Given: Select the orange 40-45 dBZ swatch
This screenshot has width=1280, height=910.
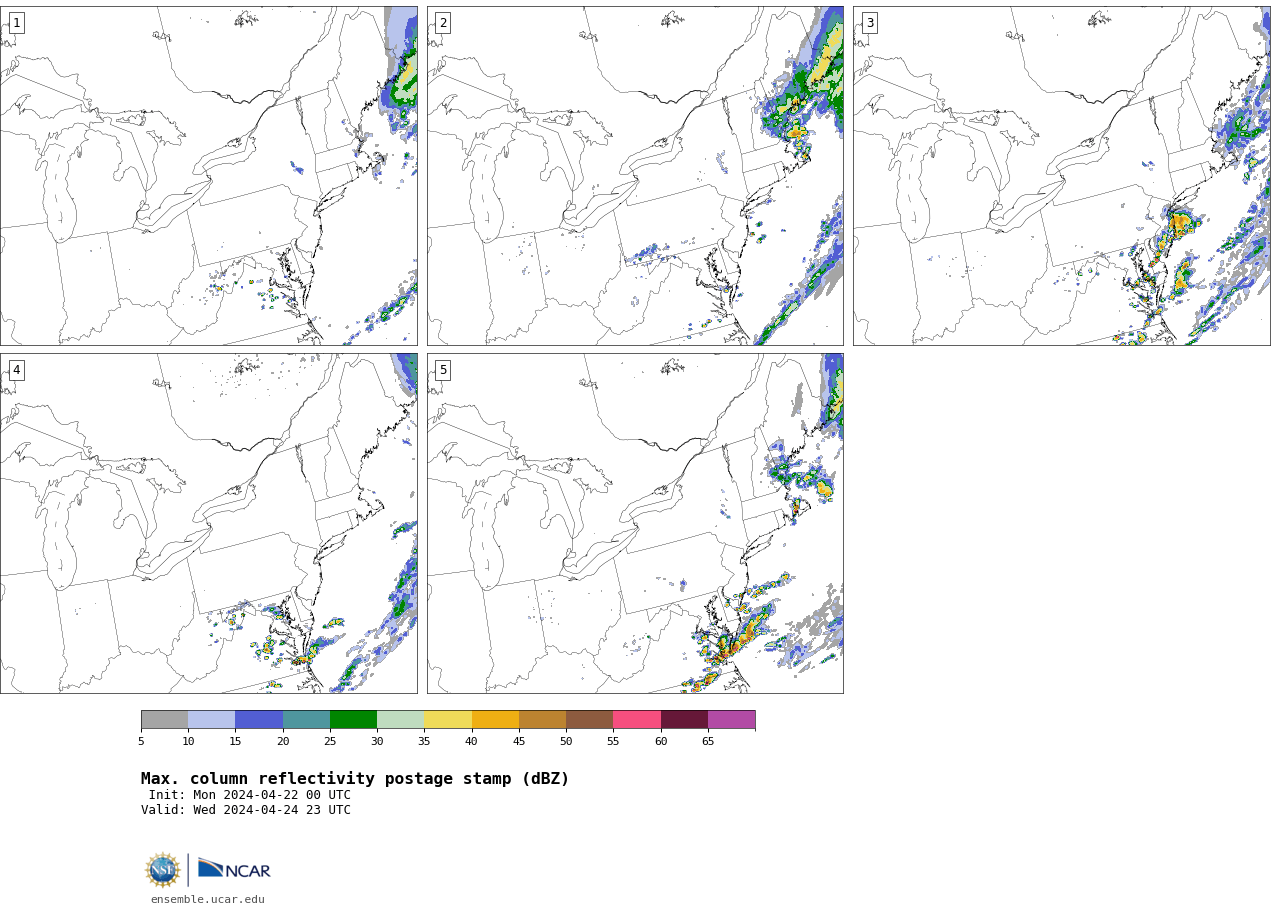Looking at the screenshot, I should coord(495,720).
